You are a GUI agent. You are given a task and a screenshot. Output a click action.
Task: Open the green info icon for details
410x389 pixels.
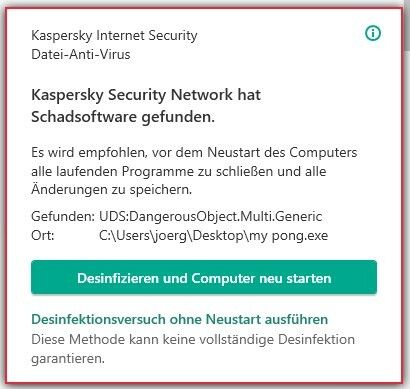click(373, 33)
